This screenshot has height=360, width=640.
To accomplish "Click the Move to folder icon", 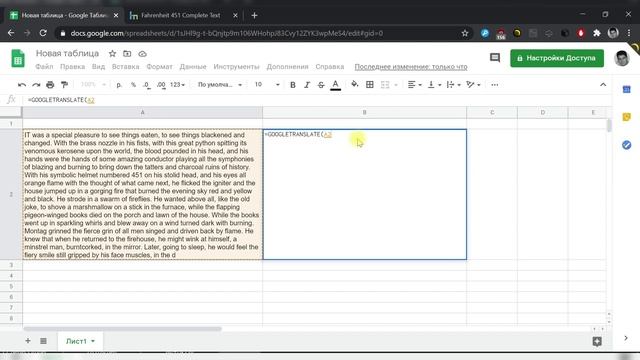I will [127, 53].
